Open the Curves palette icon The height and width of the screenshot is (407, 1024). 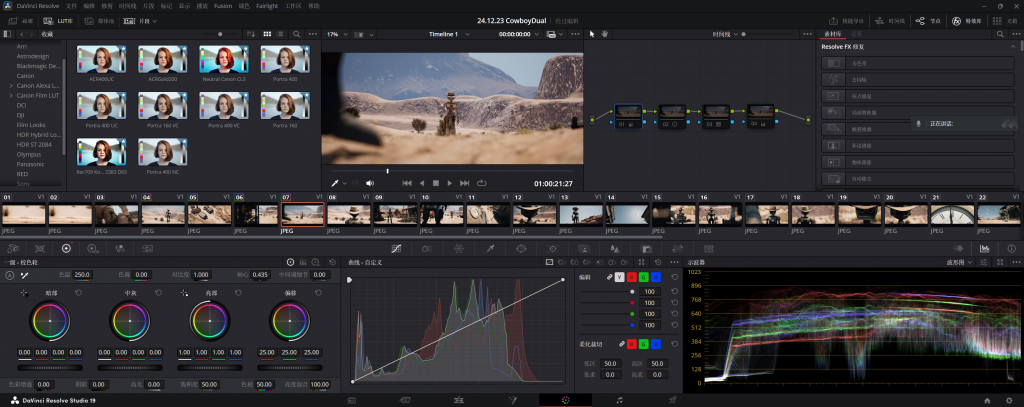point(396,248)
